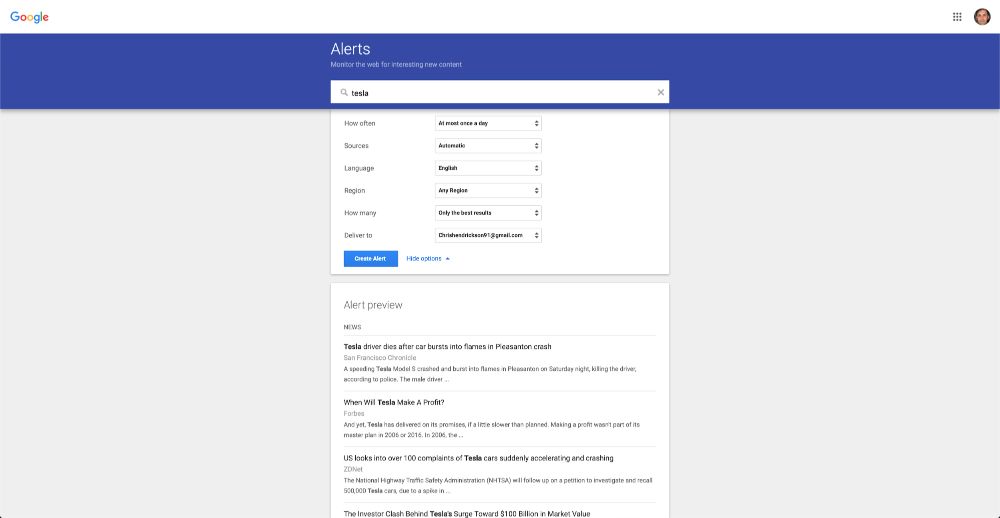Open US looks into 100 complaints article
This screenshot has width=1000, height=518.
pos(478,458)
